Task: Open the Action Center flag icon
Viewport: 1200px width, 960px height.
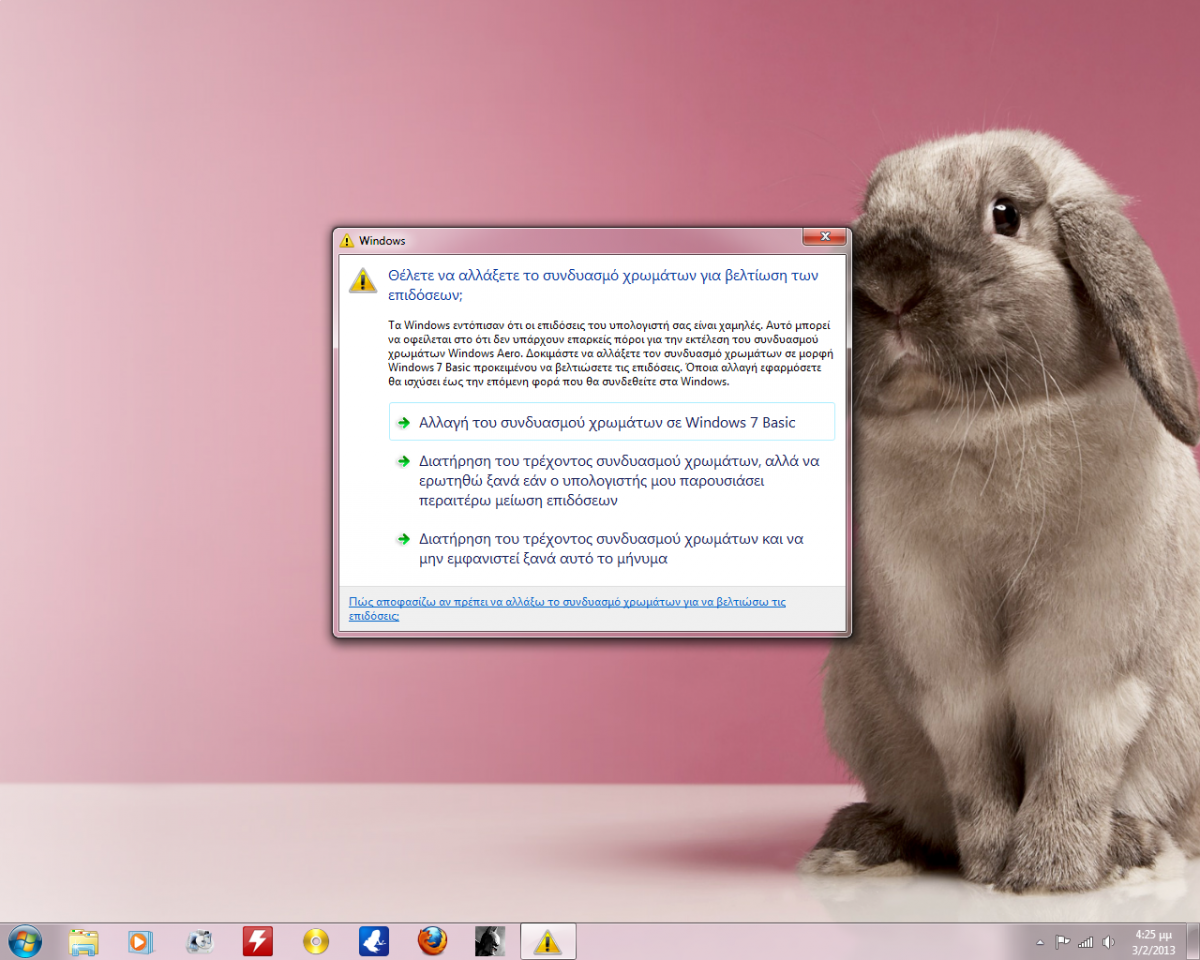Action: (x=1063, y=942)
